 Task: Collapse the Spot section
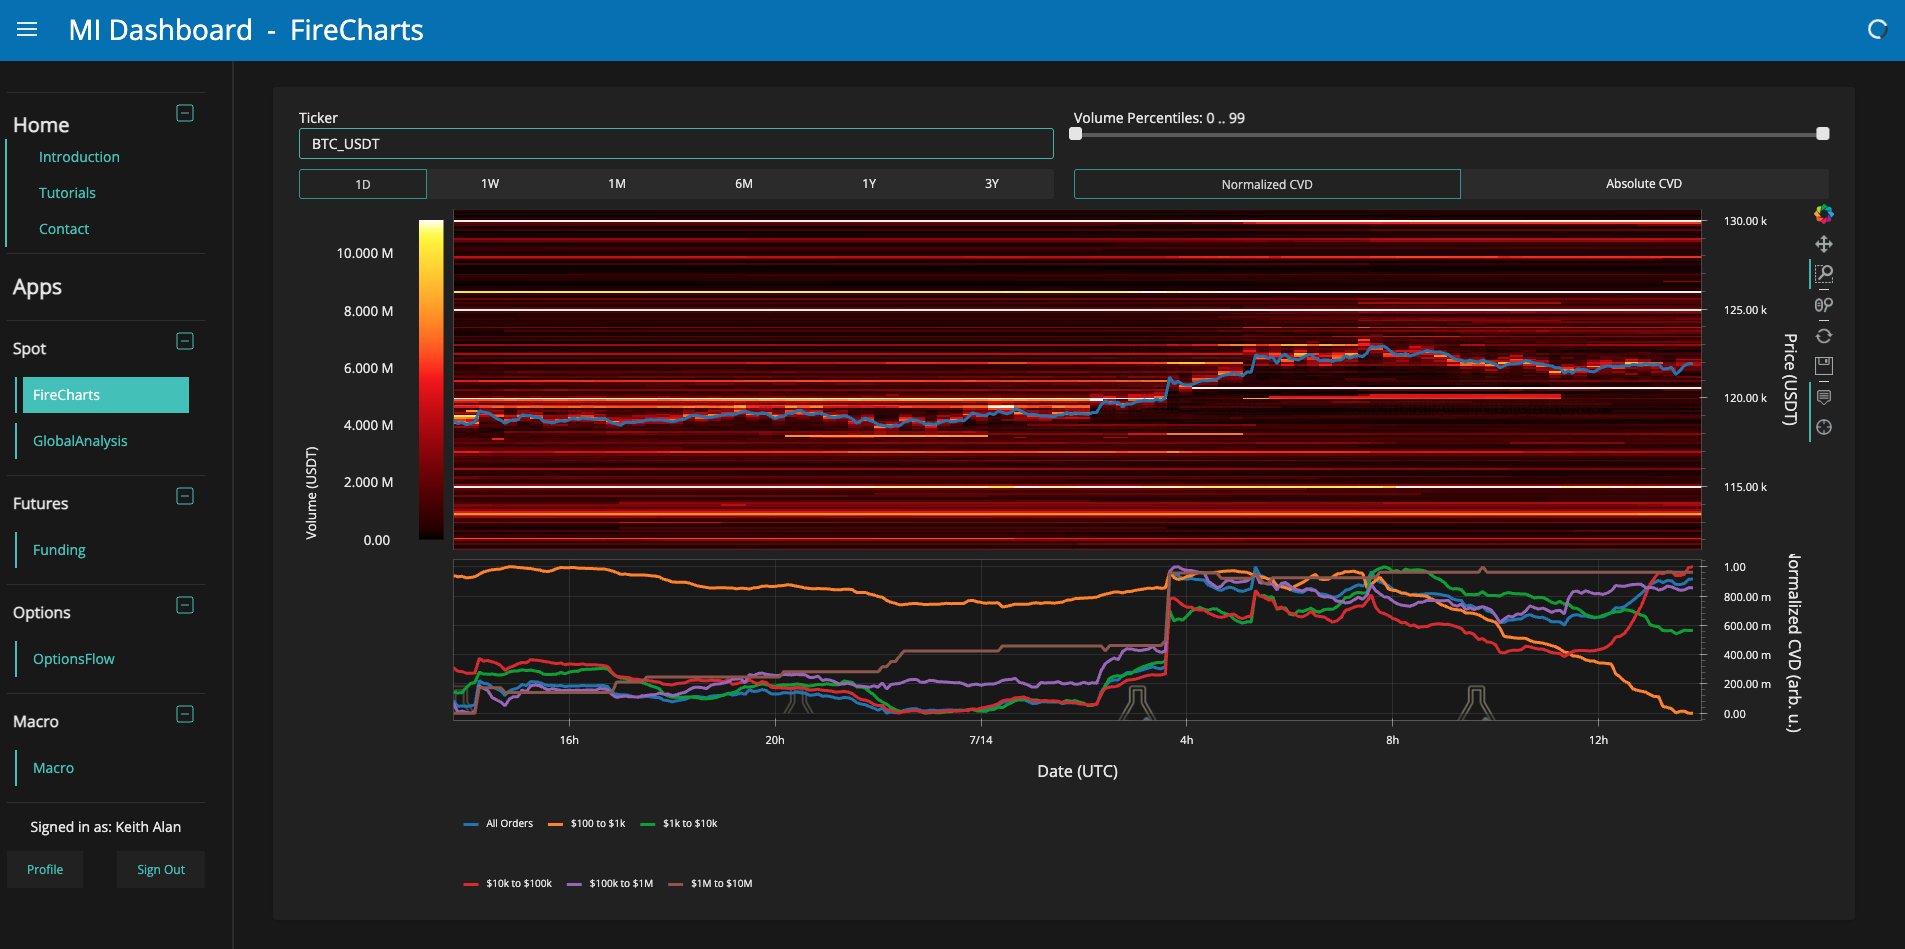point(185,341)
